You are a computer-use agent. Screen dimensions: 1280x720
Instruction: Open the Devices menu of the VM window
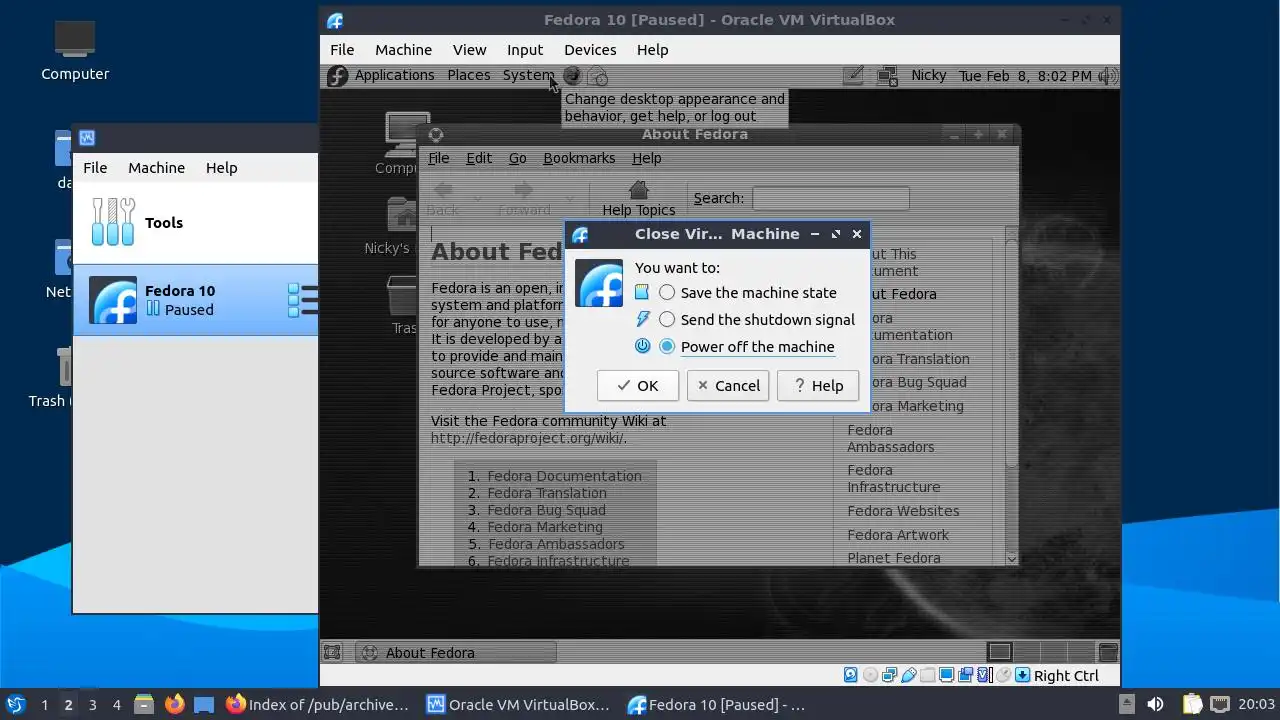(x=590, y=50)
